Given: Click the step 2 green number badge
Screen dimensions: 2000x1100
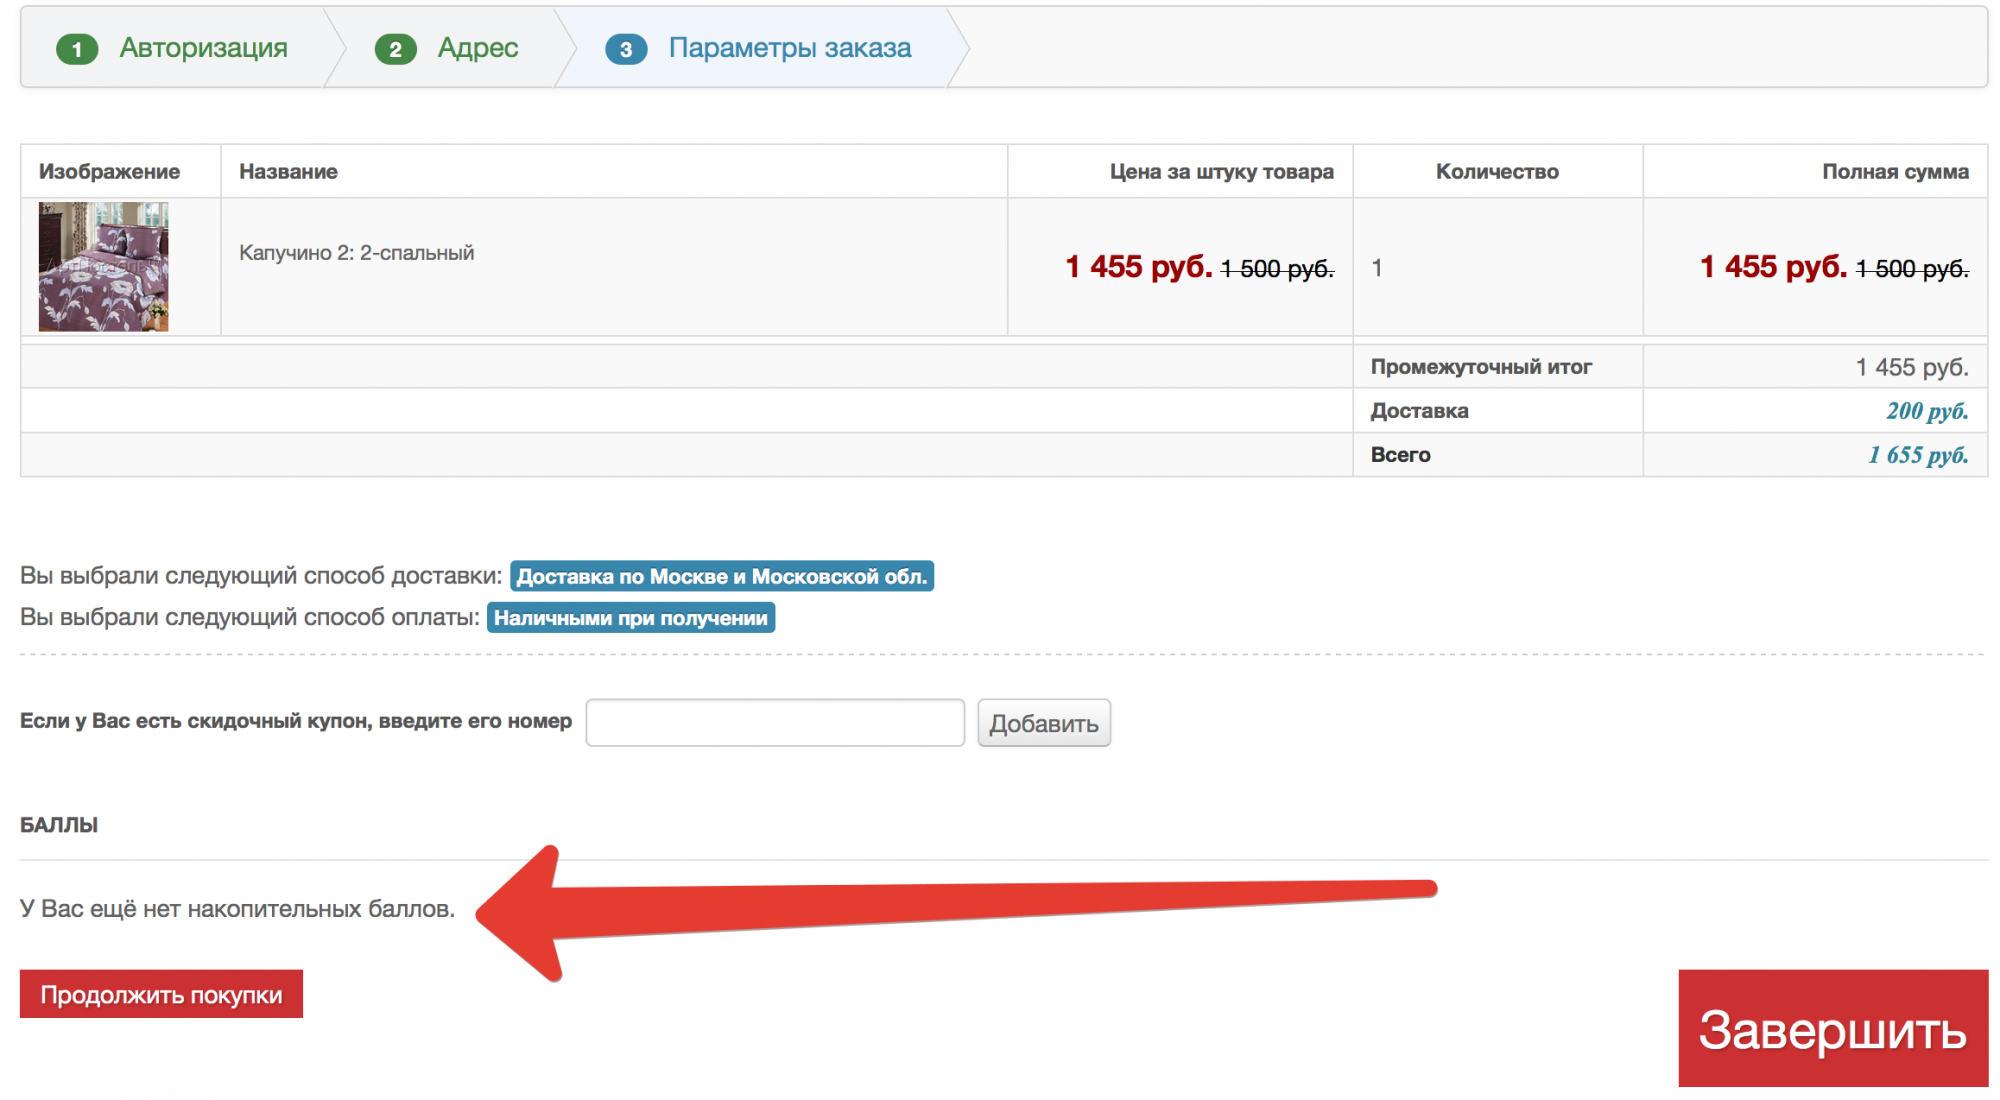Looking at the screenshot, I should click(395, 49).
